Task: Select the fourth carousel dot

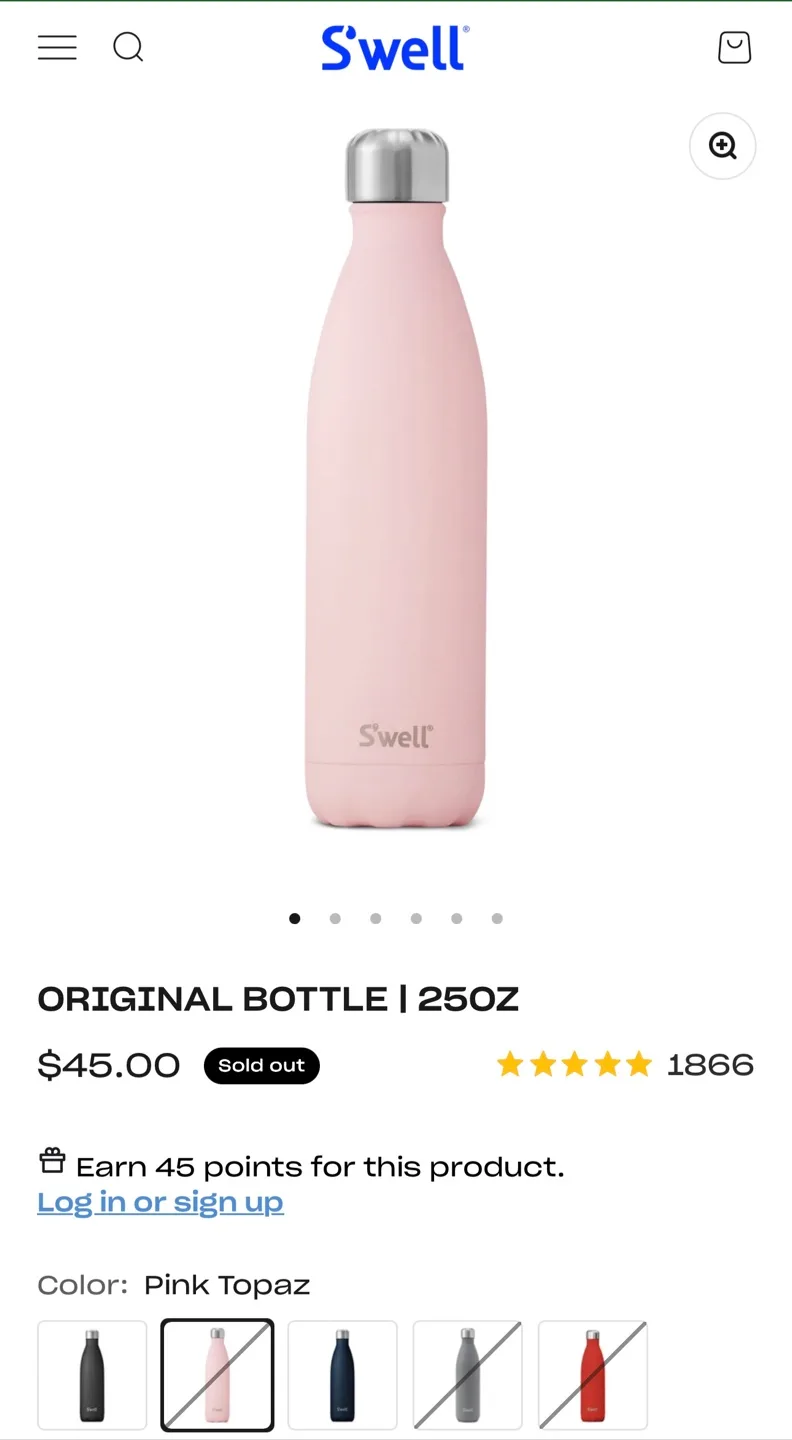Action: [x=416, y=917]
